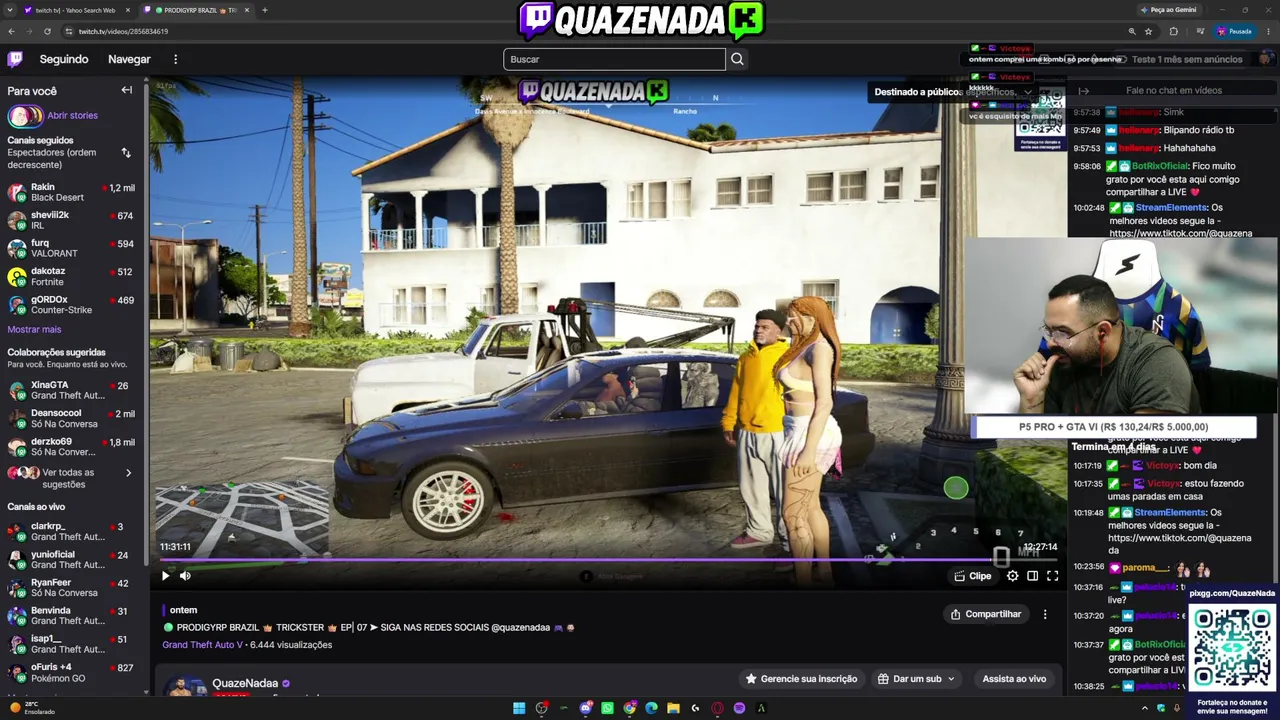Open furq's VALORANT channel

(x=73, y=248)
